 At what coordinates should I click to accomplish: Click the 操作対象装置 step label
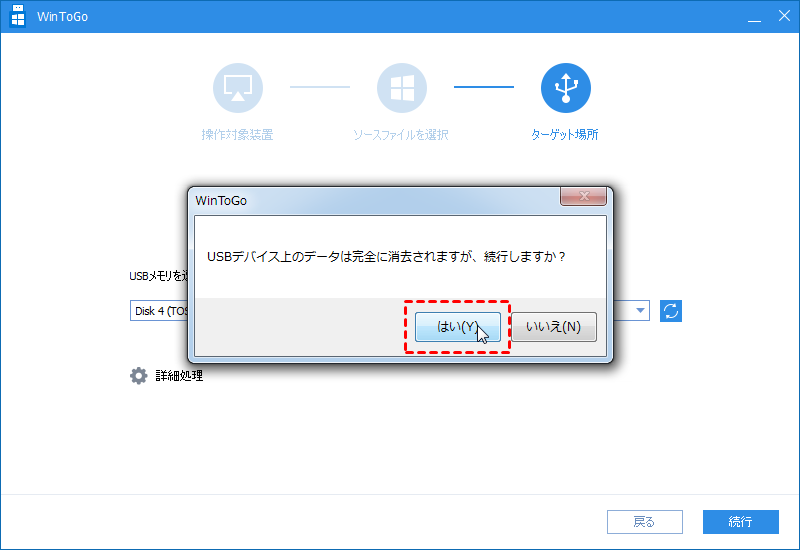(x=238, y=135)
